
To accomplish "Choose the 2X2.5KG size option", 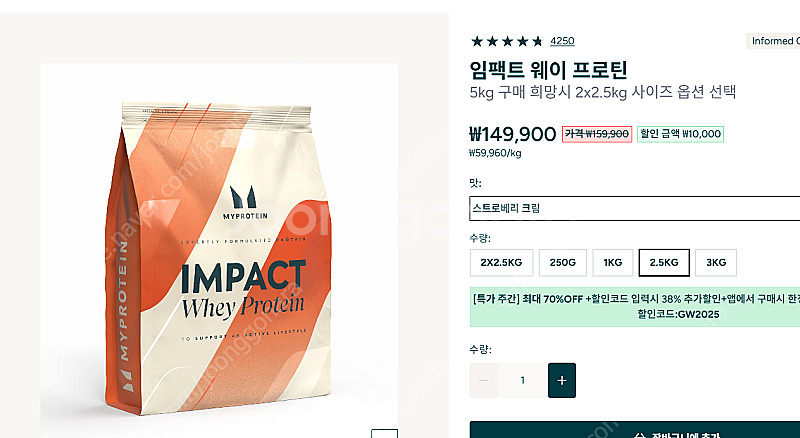I will pyautogui.click(x=501, y=263).
